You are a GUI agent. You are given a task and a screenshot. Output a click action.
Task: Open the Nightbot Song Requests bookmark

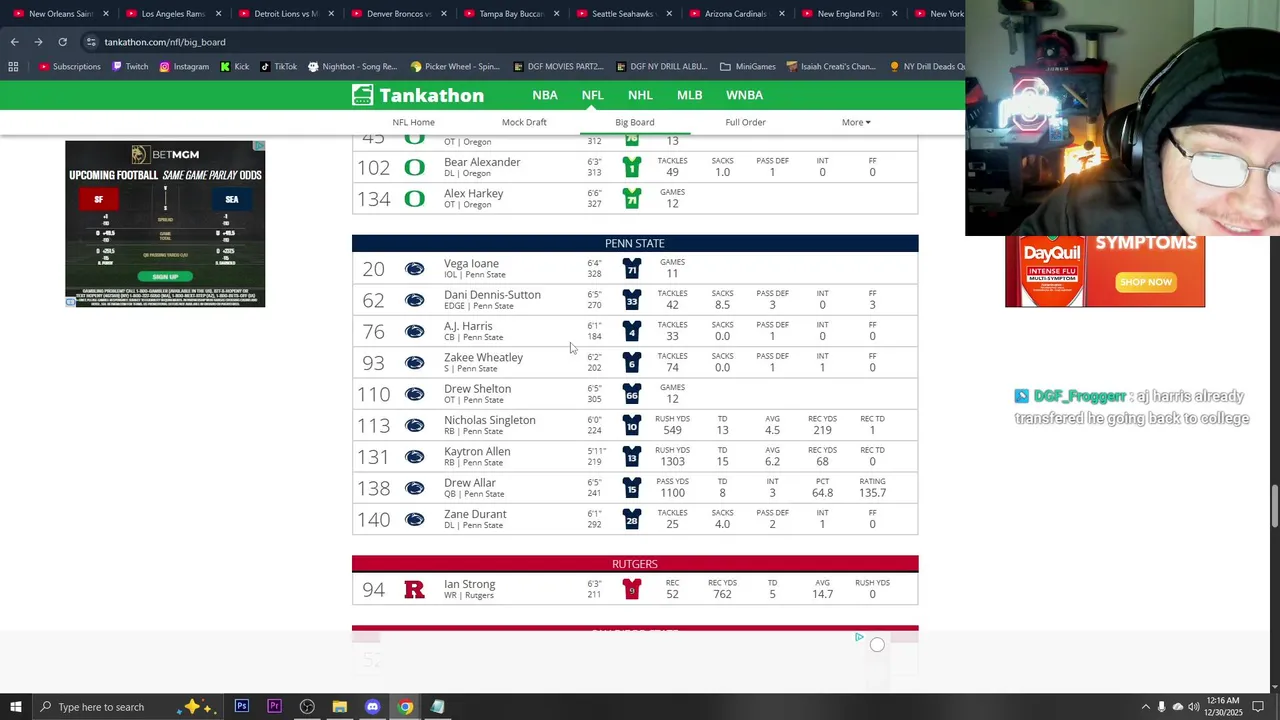click(x=352, y=67)
